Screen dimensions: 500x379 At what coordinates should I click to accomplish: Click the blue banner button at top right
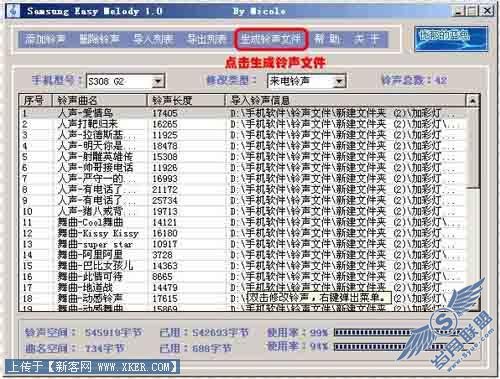[x=451, y=39]
